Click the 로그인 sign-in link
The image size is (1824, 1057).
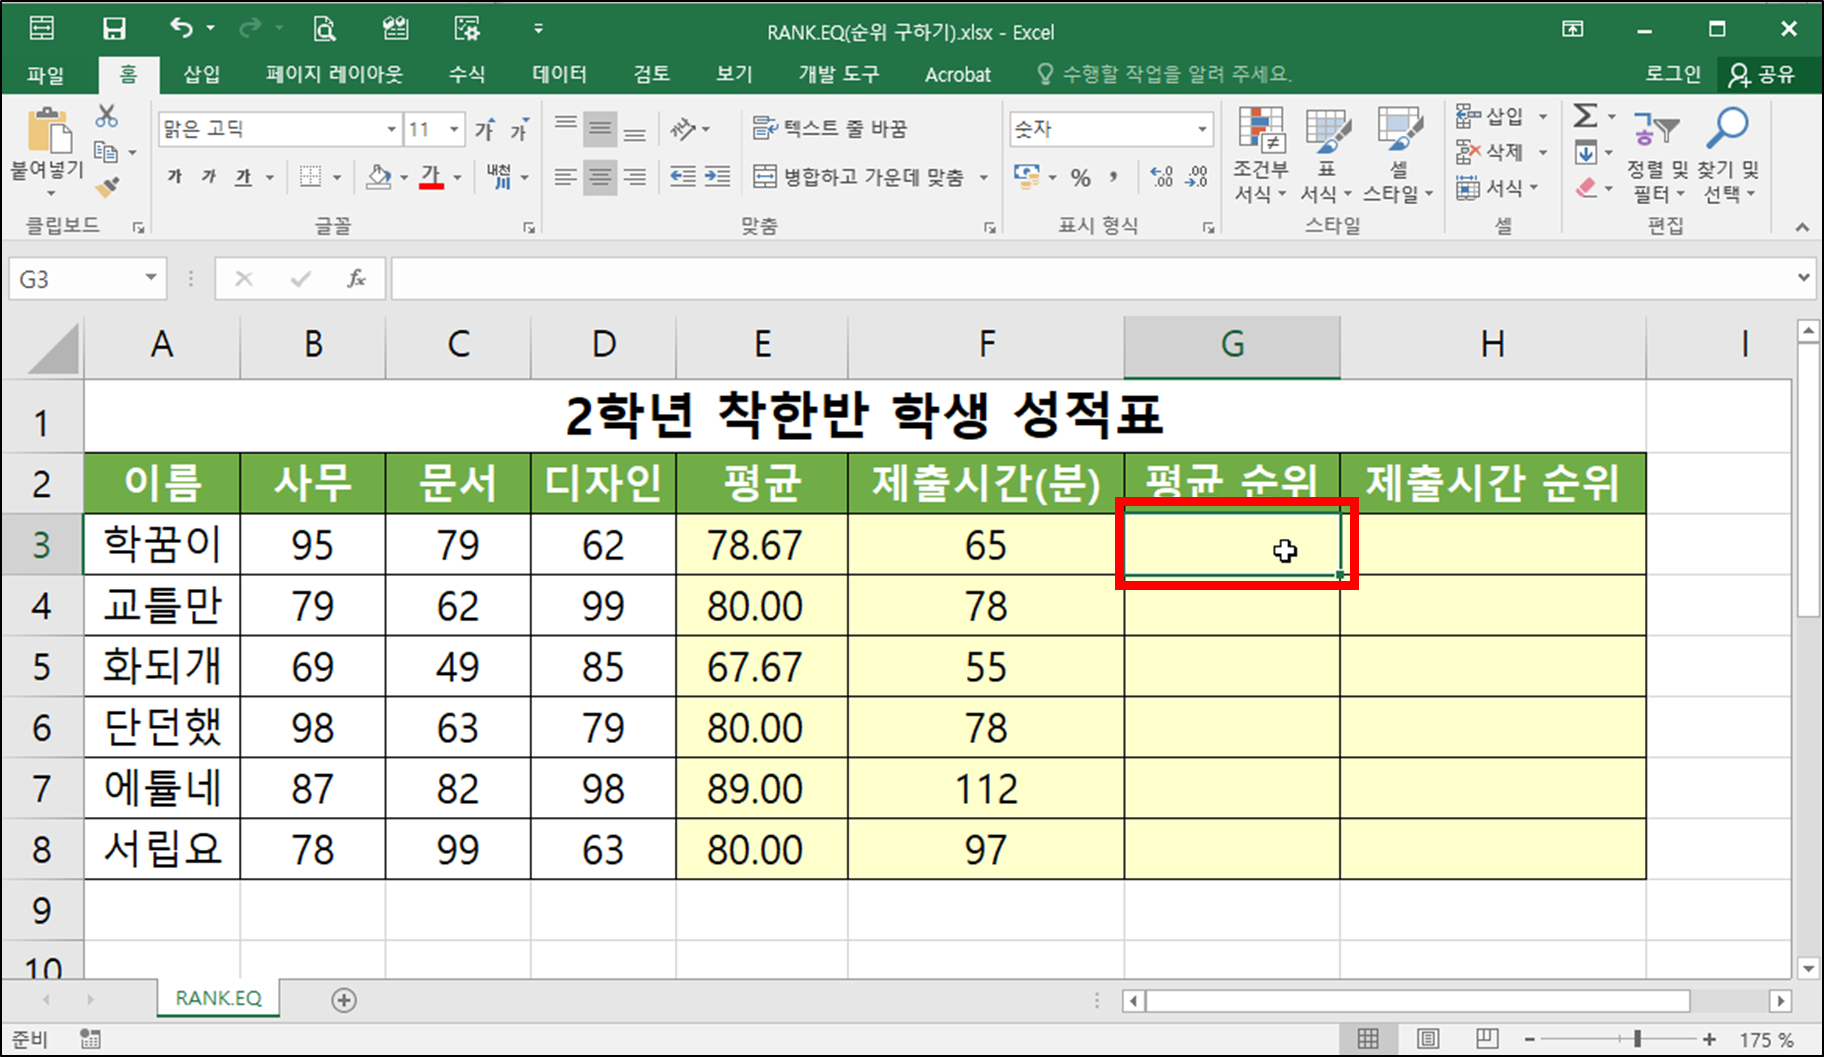coord(1673,74)
